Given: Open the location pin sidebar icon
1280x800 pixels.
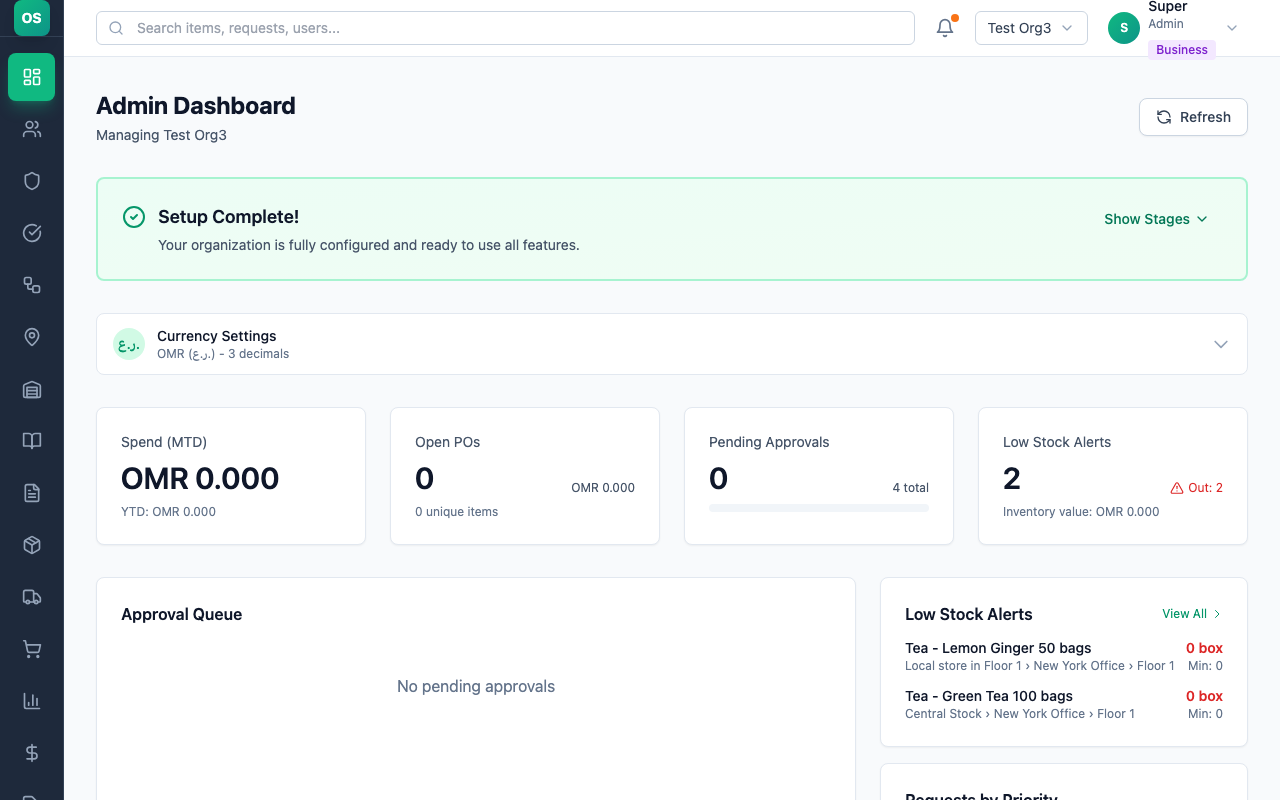Looking at the screenshot, I should (x=32, y=337).
